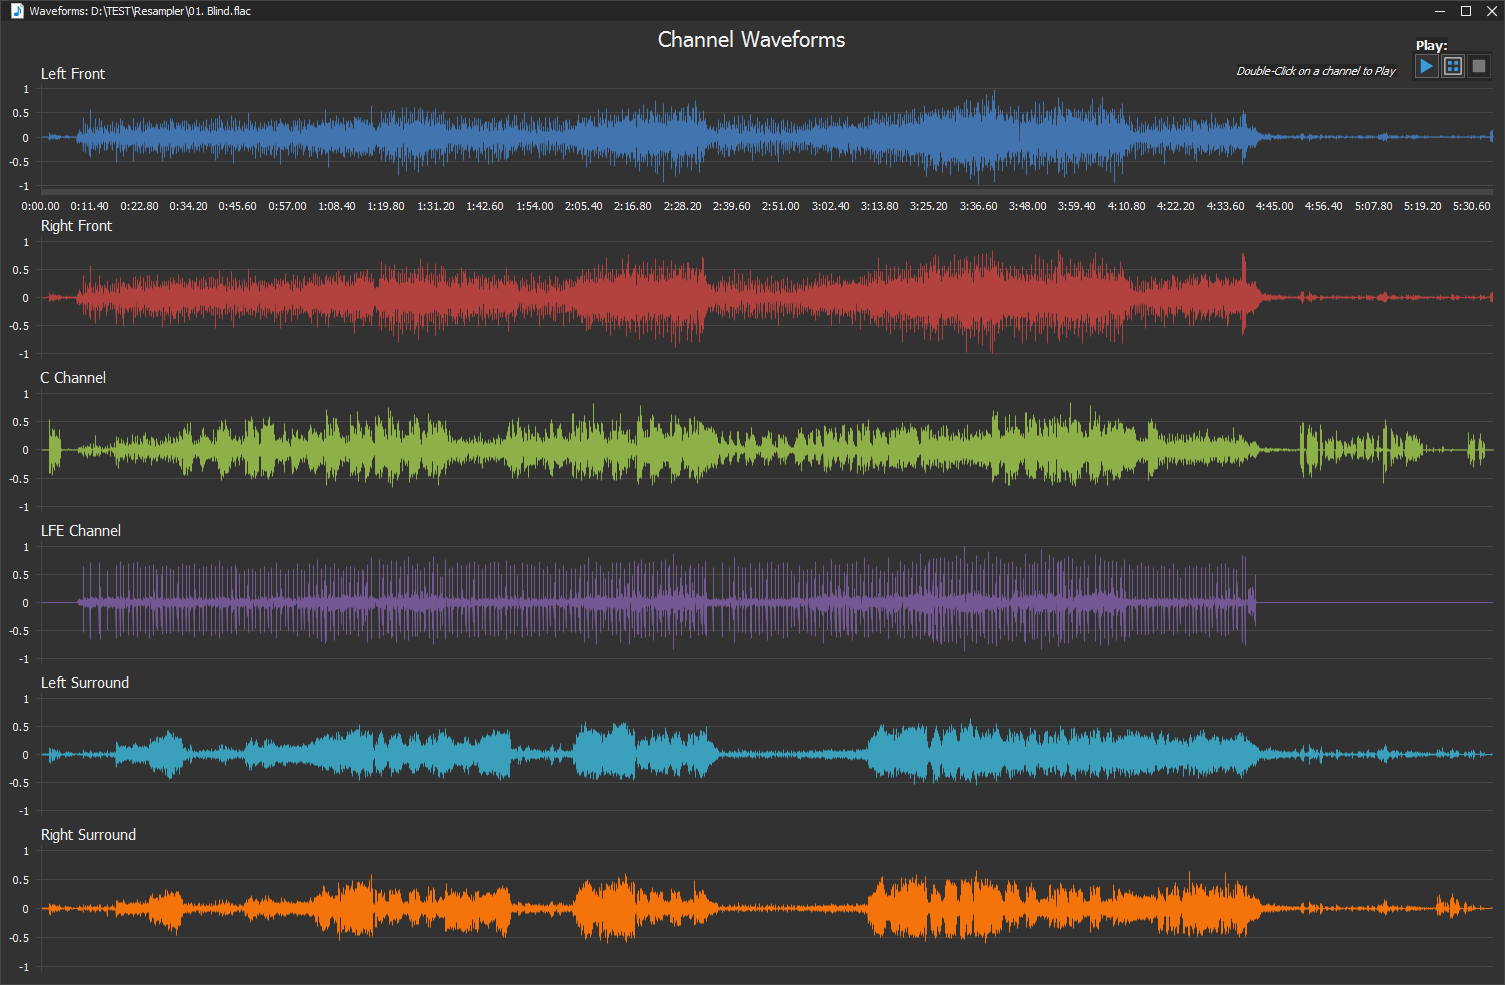Click the 0:00.00 timeline start marker

(40, 206)
